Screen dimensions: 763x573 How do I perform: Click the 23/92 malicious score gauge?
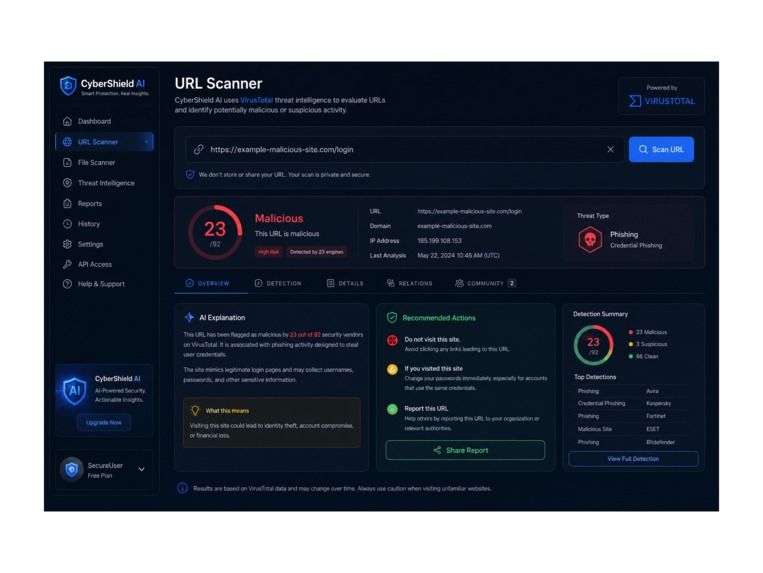215,233
